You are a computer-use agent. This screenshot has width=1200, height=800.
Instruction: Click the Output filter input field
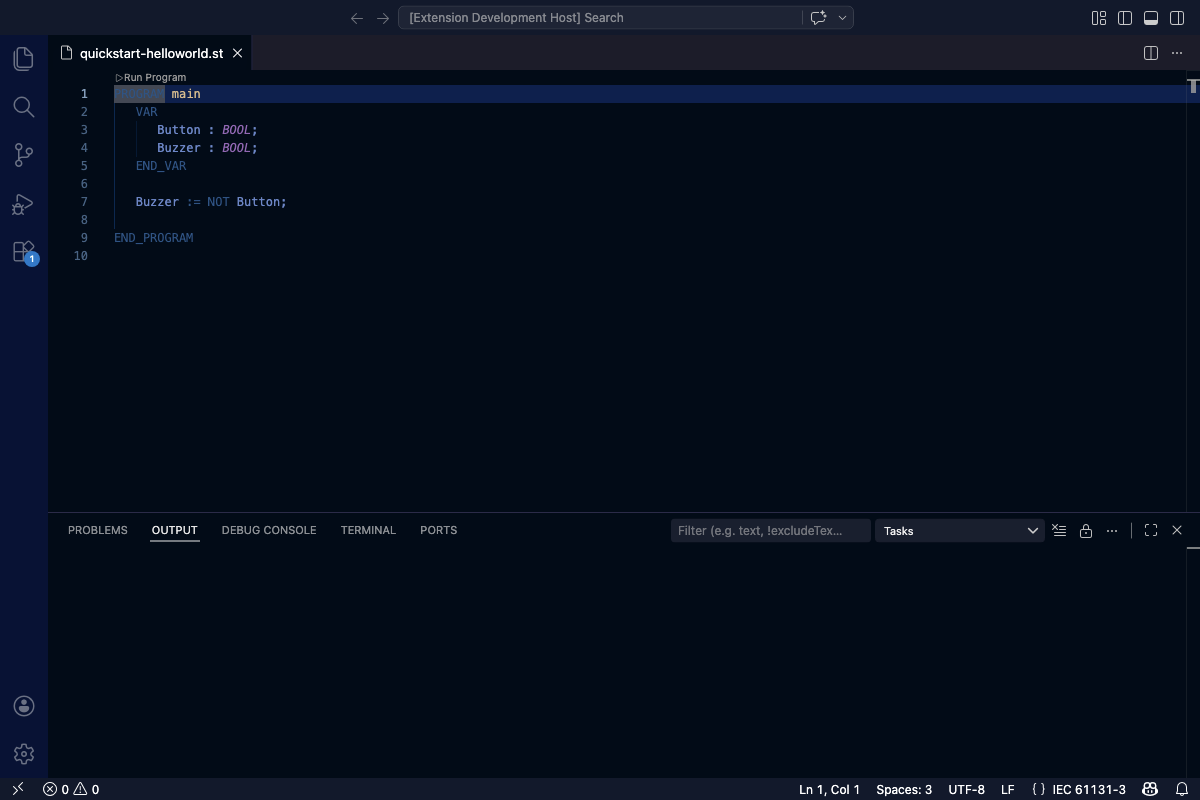pyautogui.click(x=770, y=530)
